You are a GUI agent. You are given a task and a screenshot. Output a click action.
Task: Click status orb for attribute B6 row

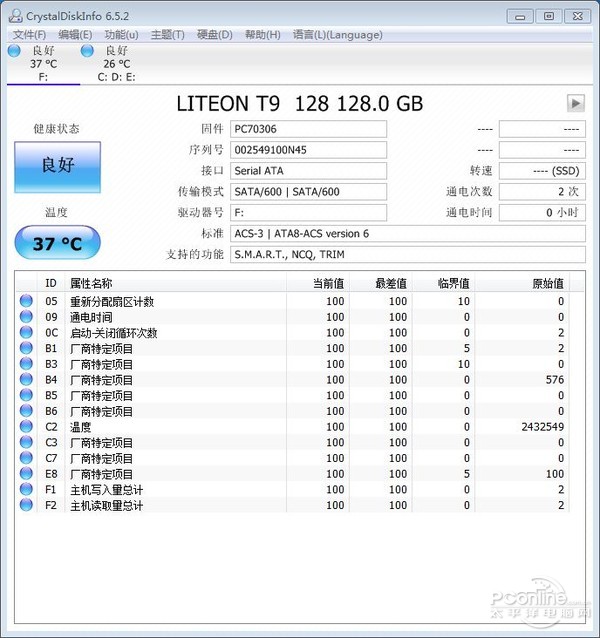tap(26, 411)
